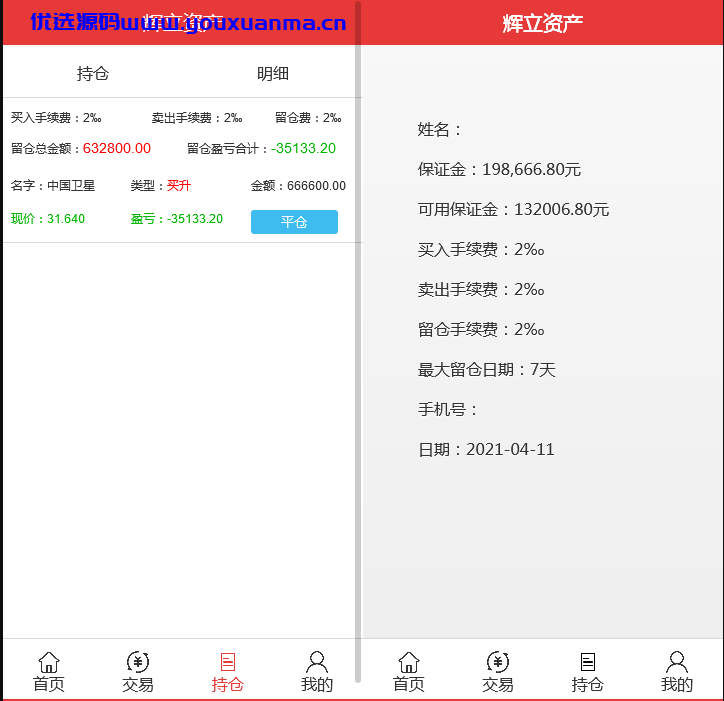Image resolution: width=724 pixels, height=701 pixels.
Task: Click the 留仓费 2‰ text
Action: (308, 118)
